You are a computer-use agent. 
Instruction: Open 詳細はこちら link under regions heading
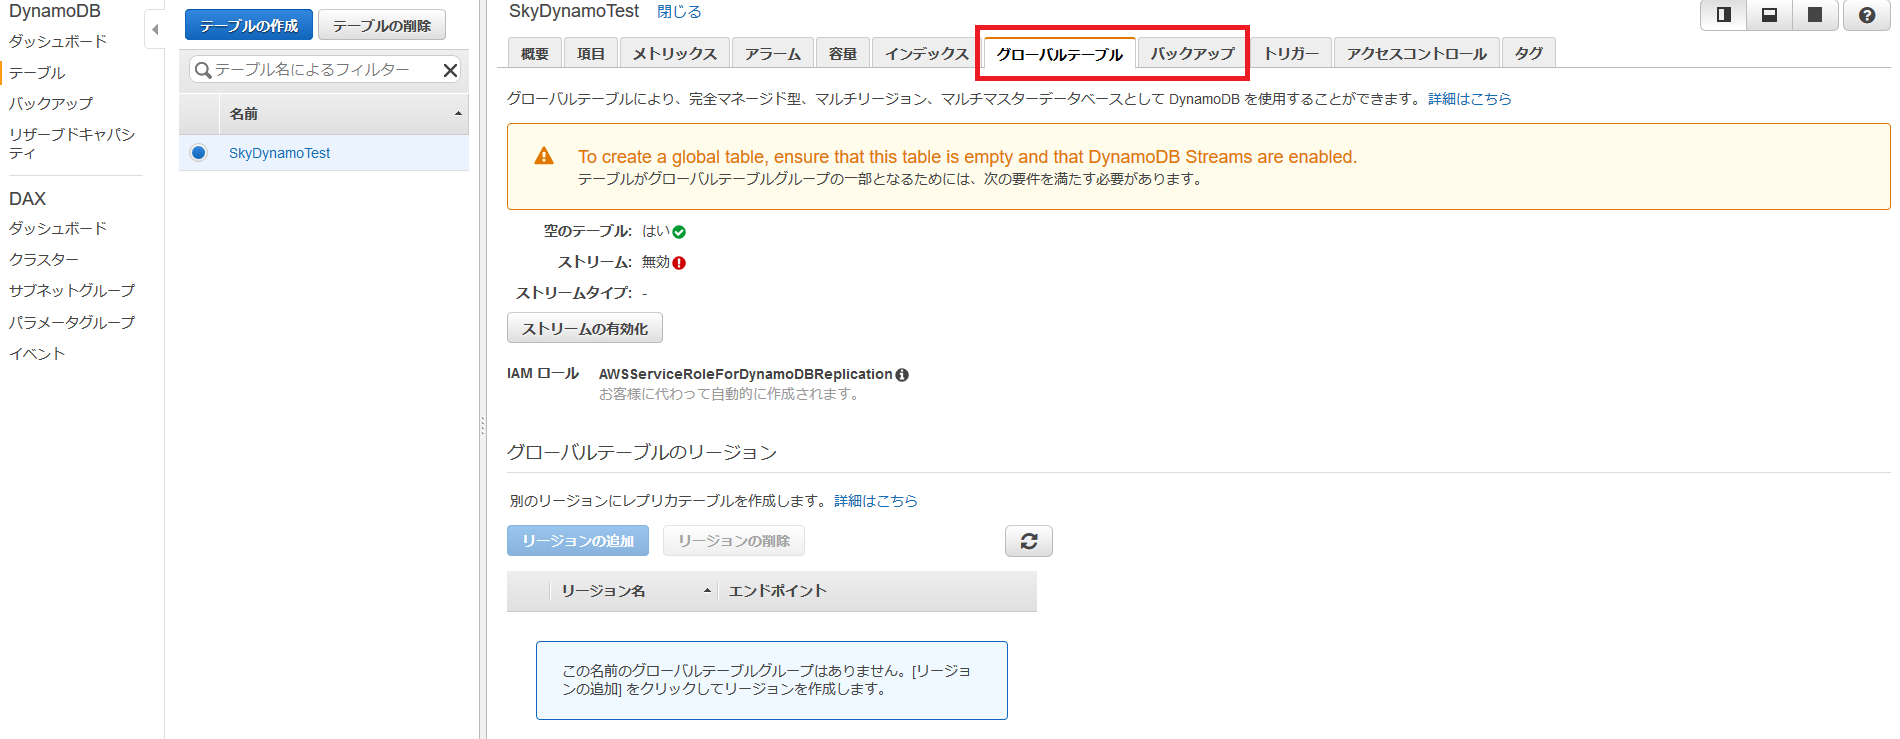[x=876, y=501]
